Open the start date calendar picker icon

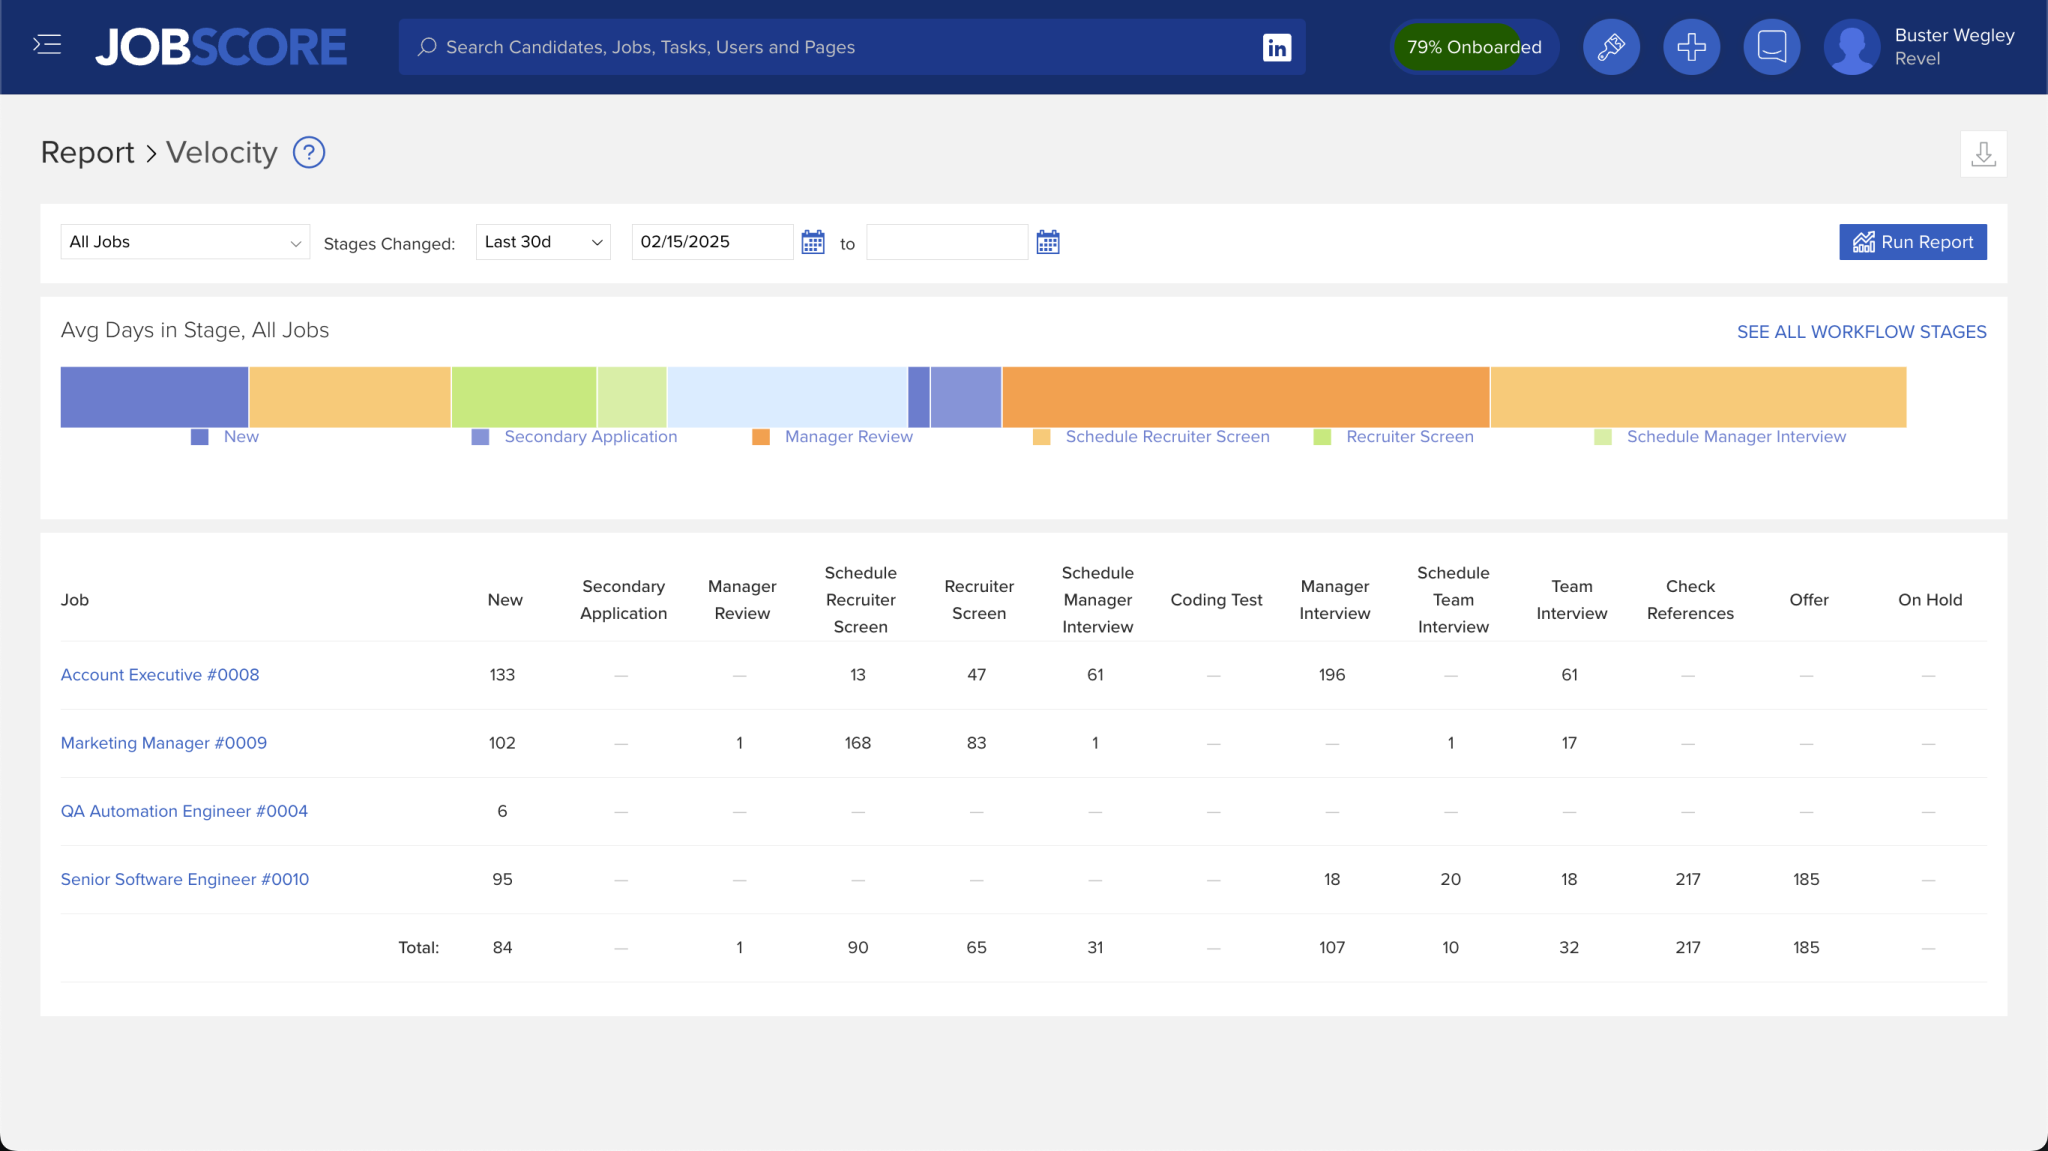[x=813, y=242]
